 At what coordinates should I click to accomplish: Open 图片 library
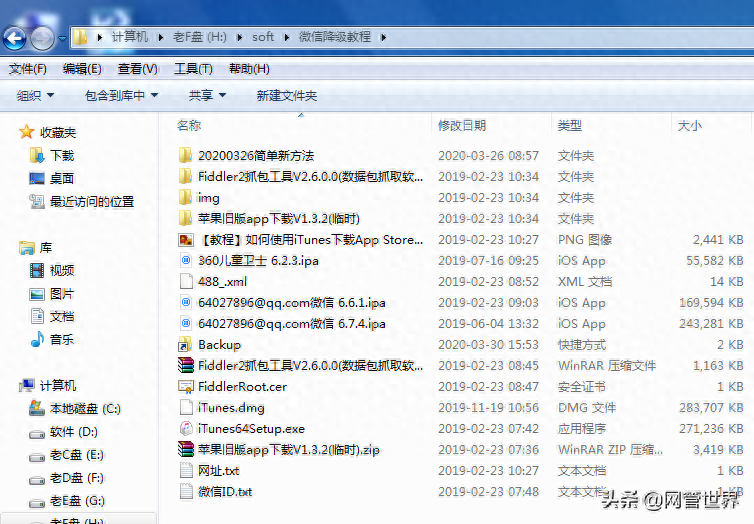[52, 293]
